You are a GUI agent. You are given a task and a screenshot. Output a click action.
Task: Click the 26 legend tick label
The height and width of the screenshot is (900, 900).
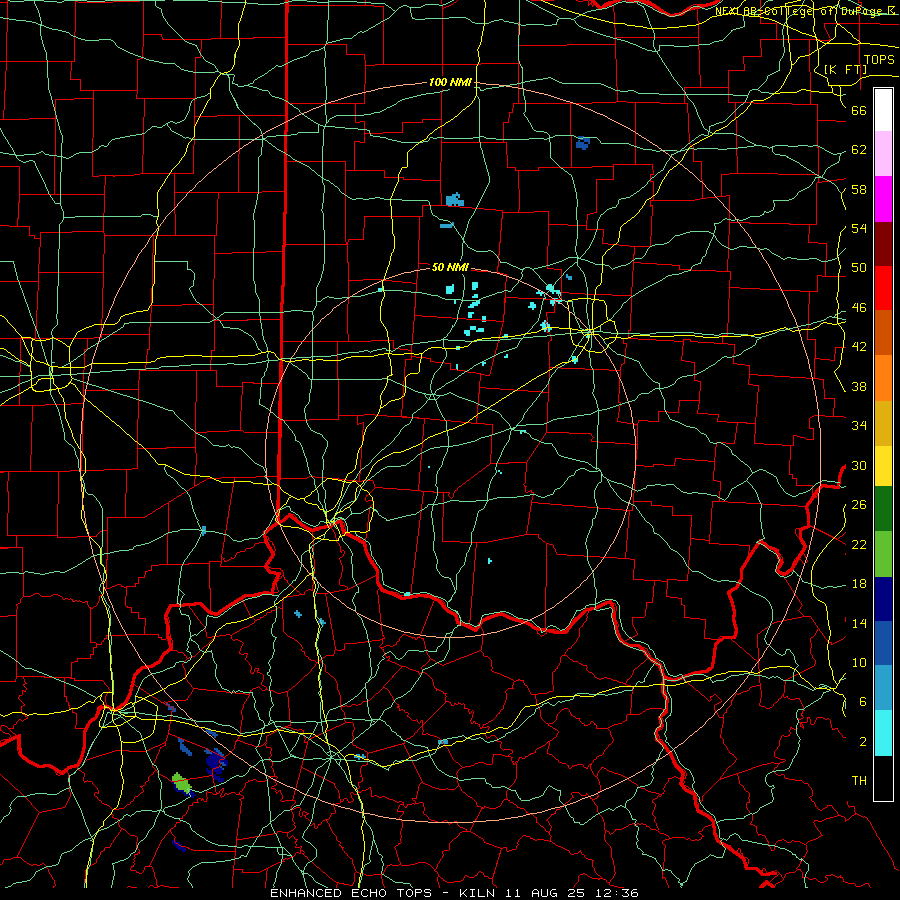pyautogui.click(x=859, y=505)
